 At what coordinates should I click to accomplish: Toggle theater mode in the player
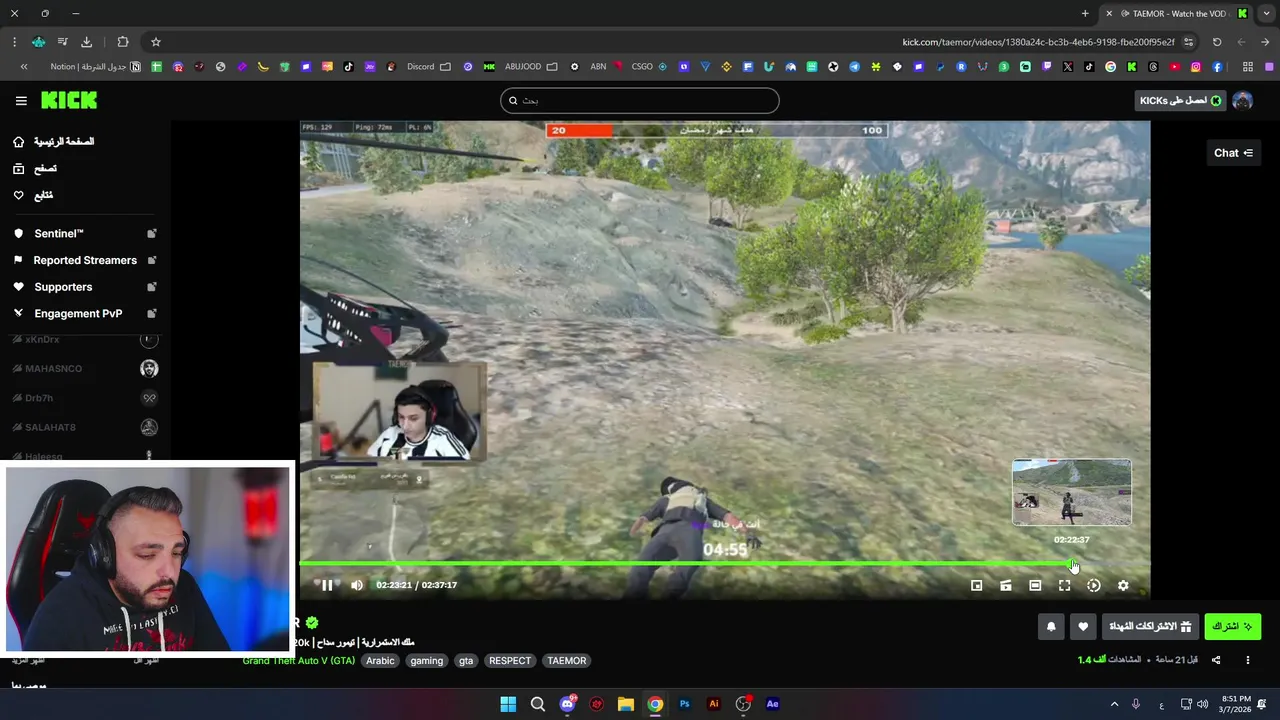(1035, 585)
